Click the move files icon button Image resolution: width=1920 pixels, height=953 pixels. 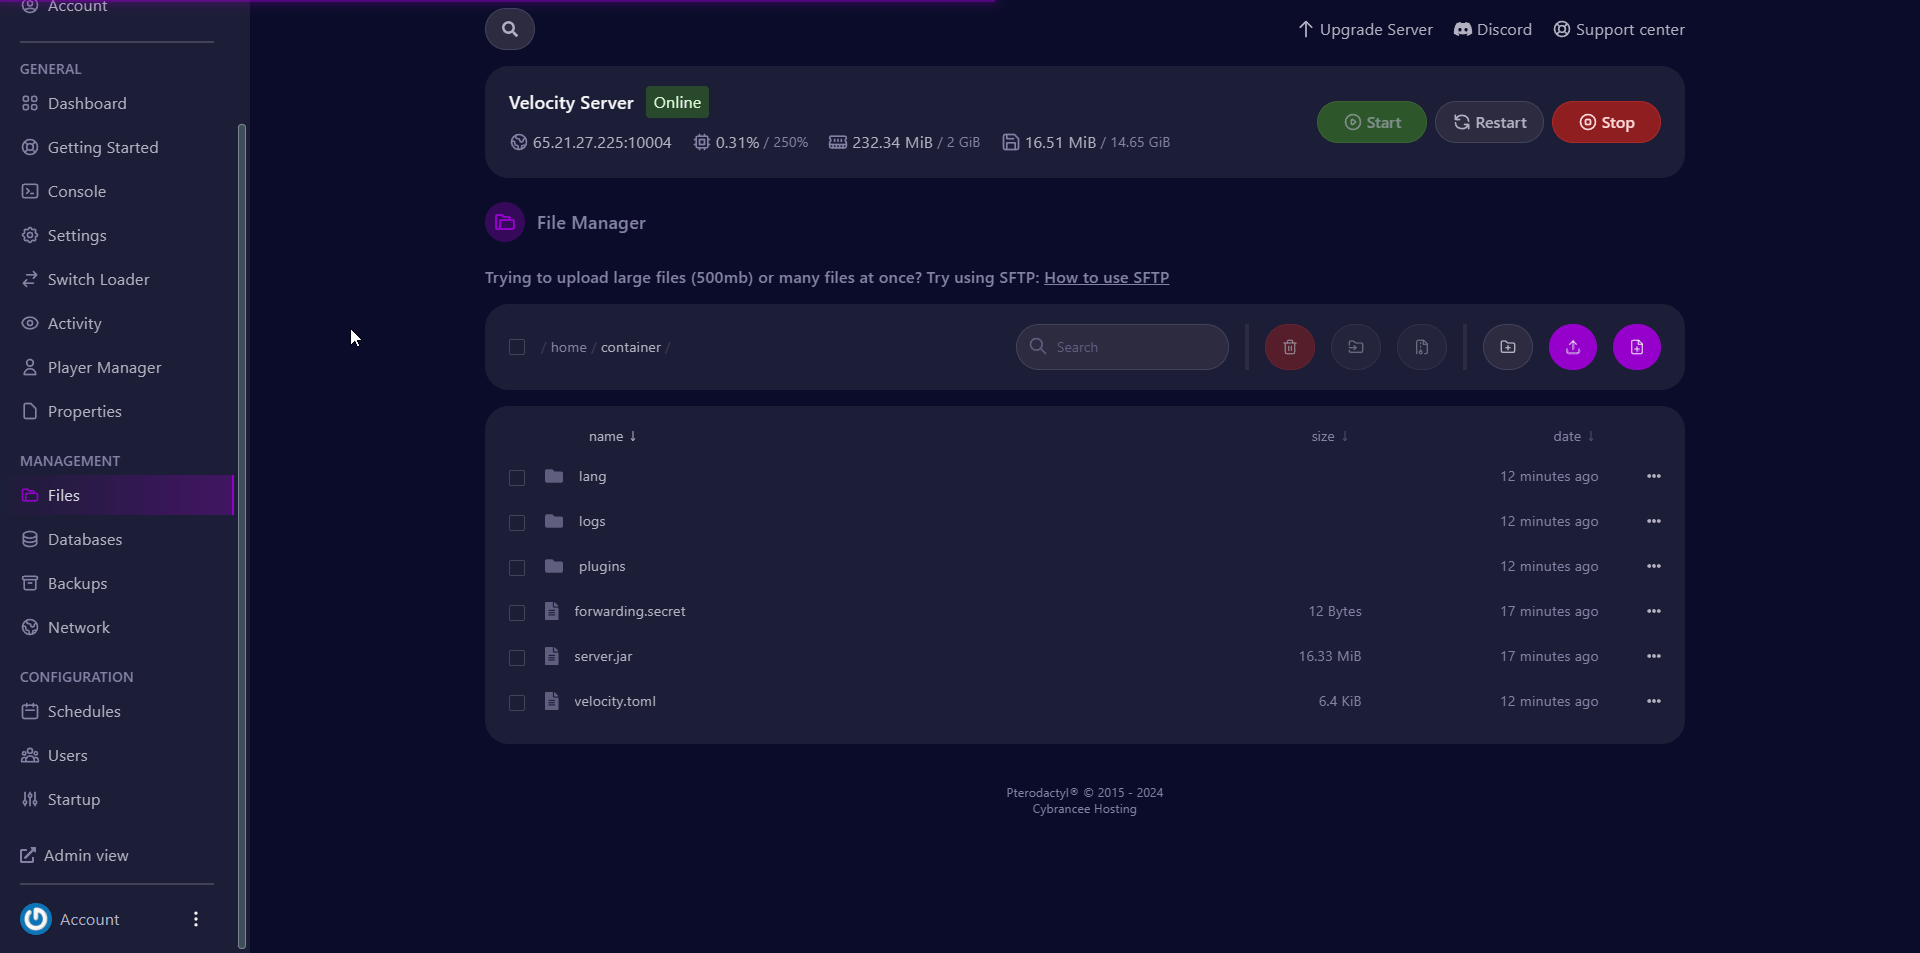pyautogui.click(x=1355, y=347)
